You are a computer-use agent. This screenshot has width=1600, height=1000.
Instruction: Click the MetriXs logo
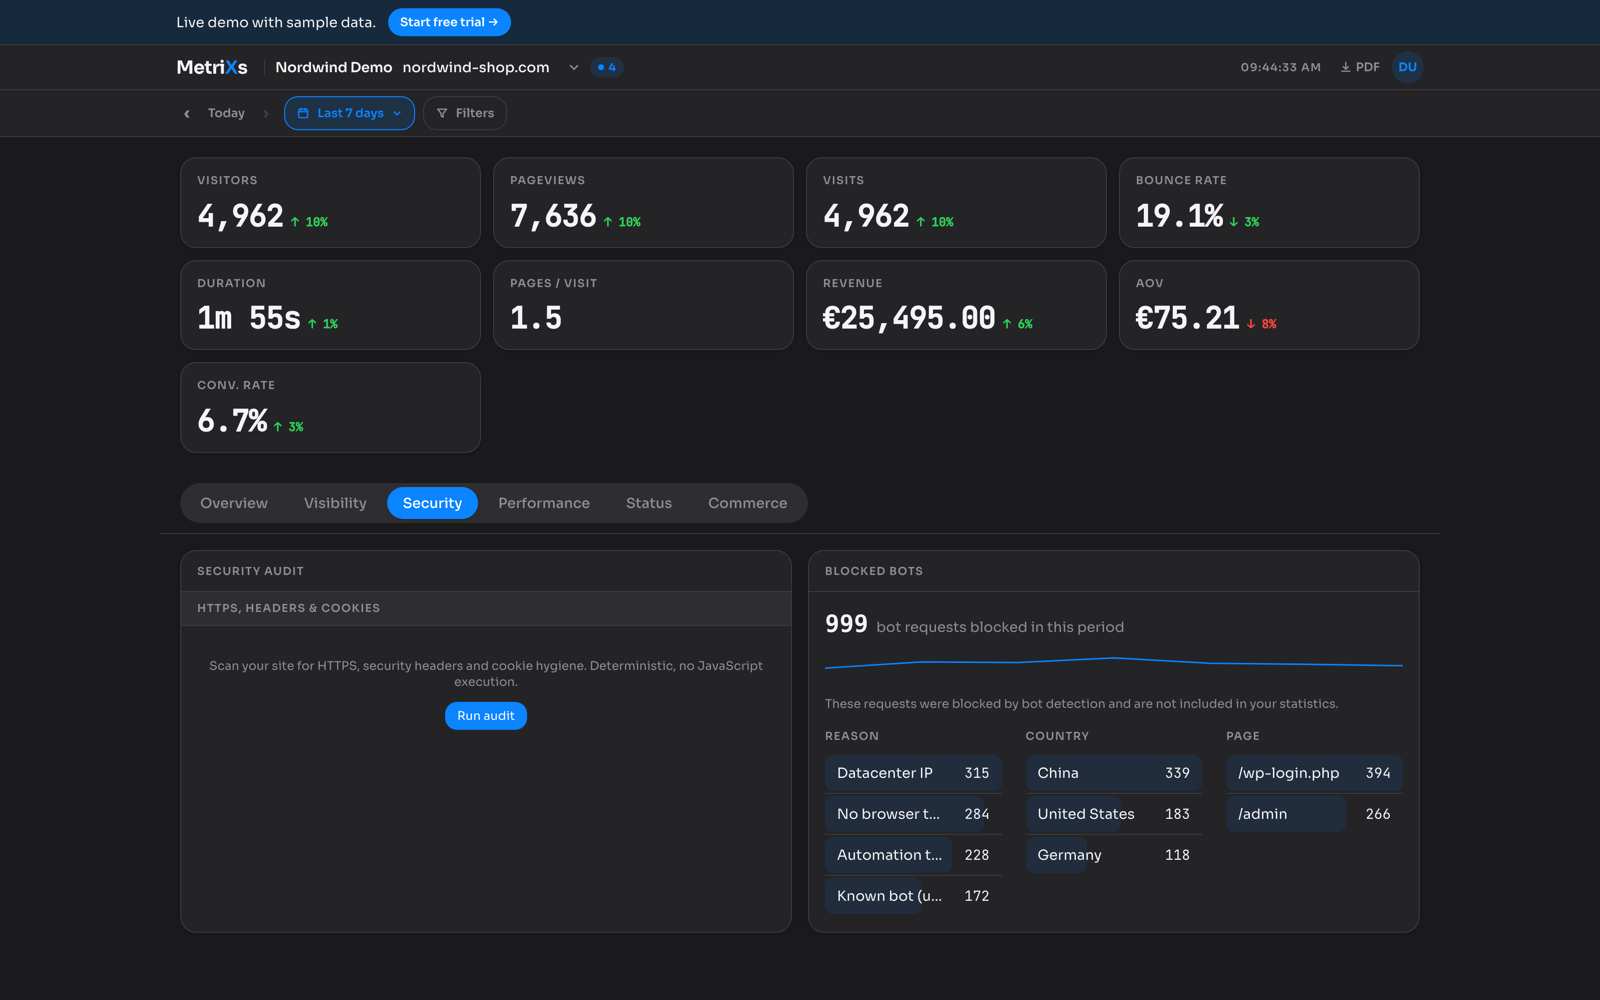click(x=212, y=67)
